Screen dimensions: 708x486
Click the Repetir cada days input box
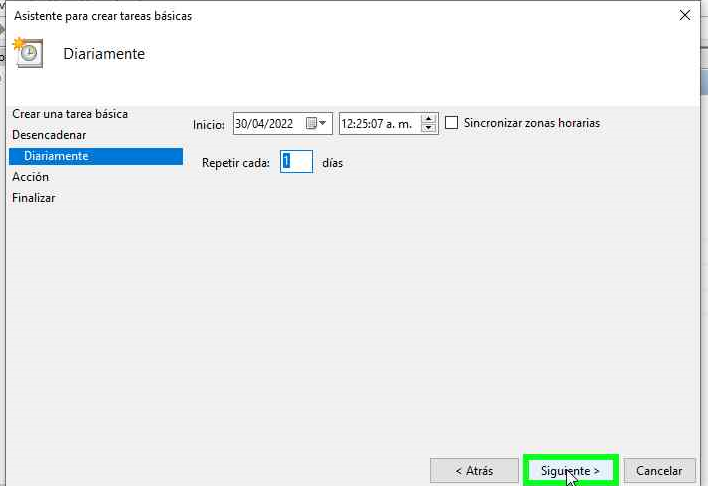pyautogui.click(x=296, y=162)
